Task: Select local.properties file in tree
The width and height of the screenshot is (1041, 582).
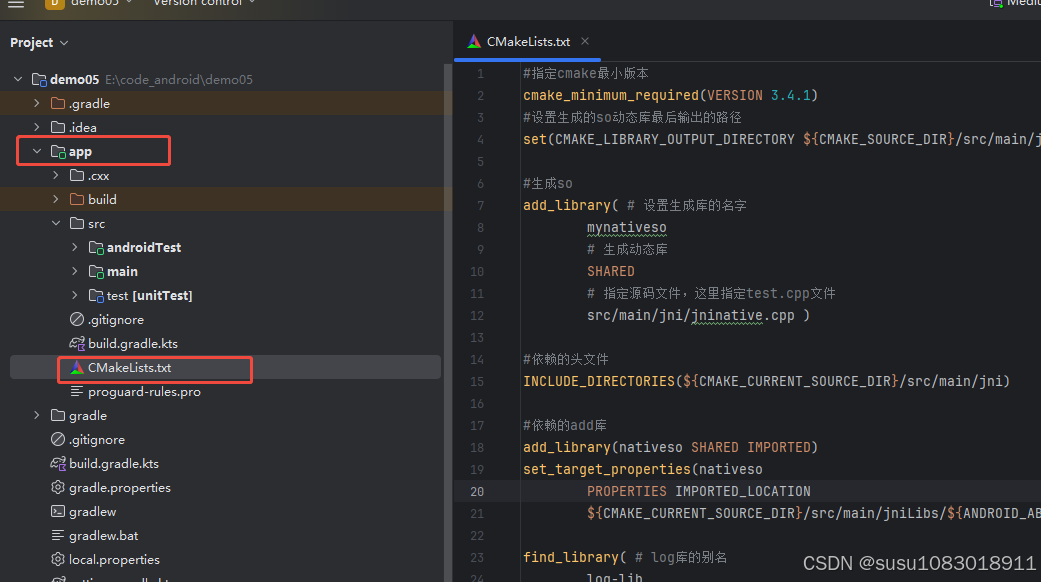Action: 114,560
